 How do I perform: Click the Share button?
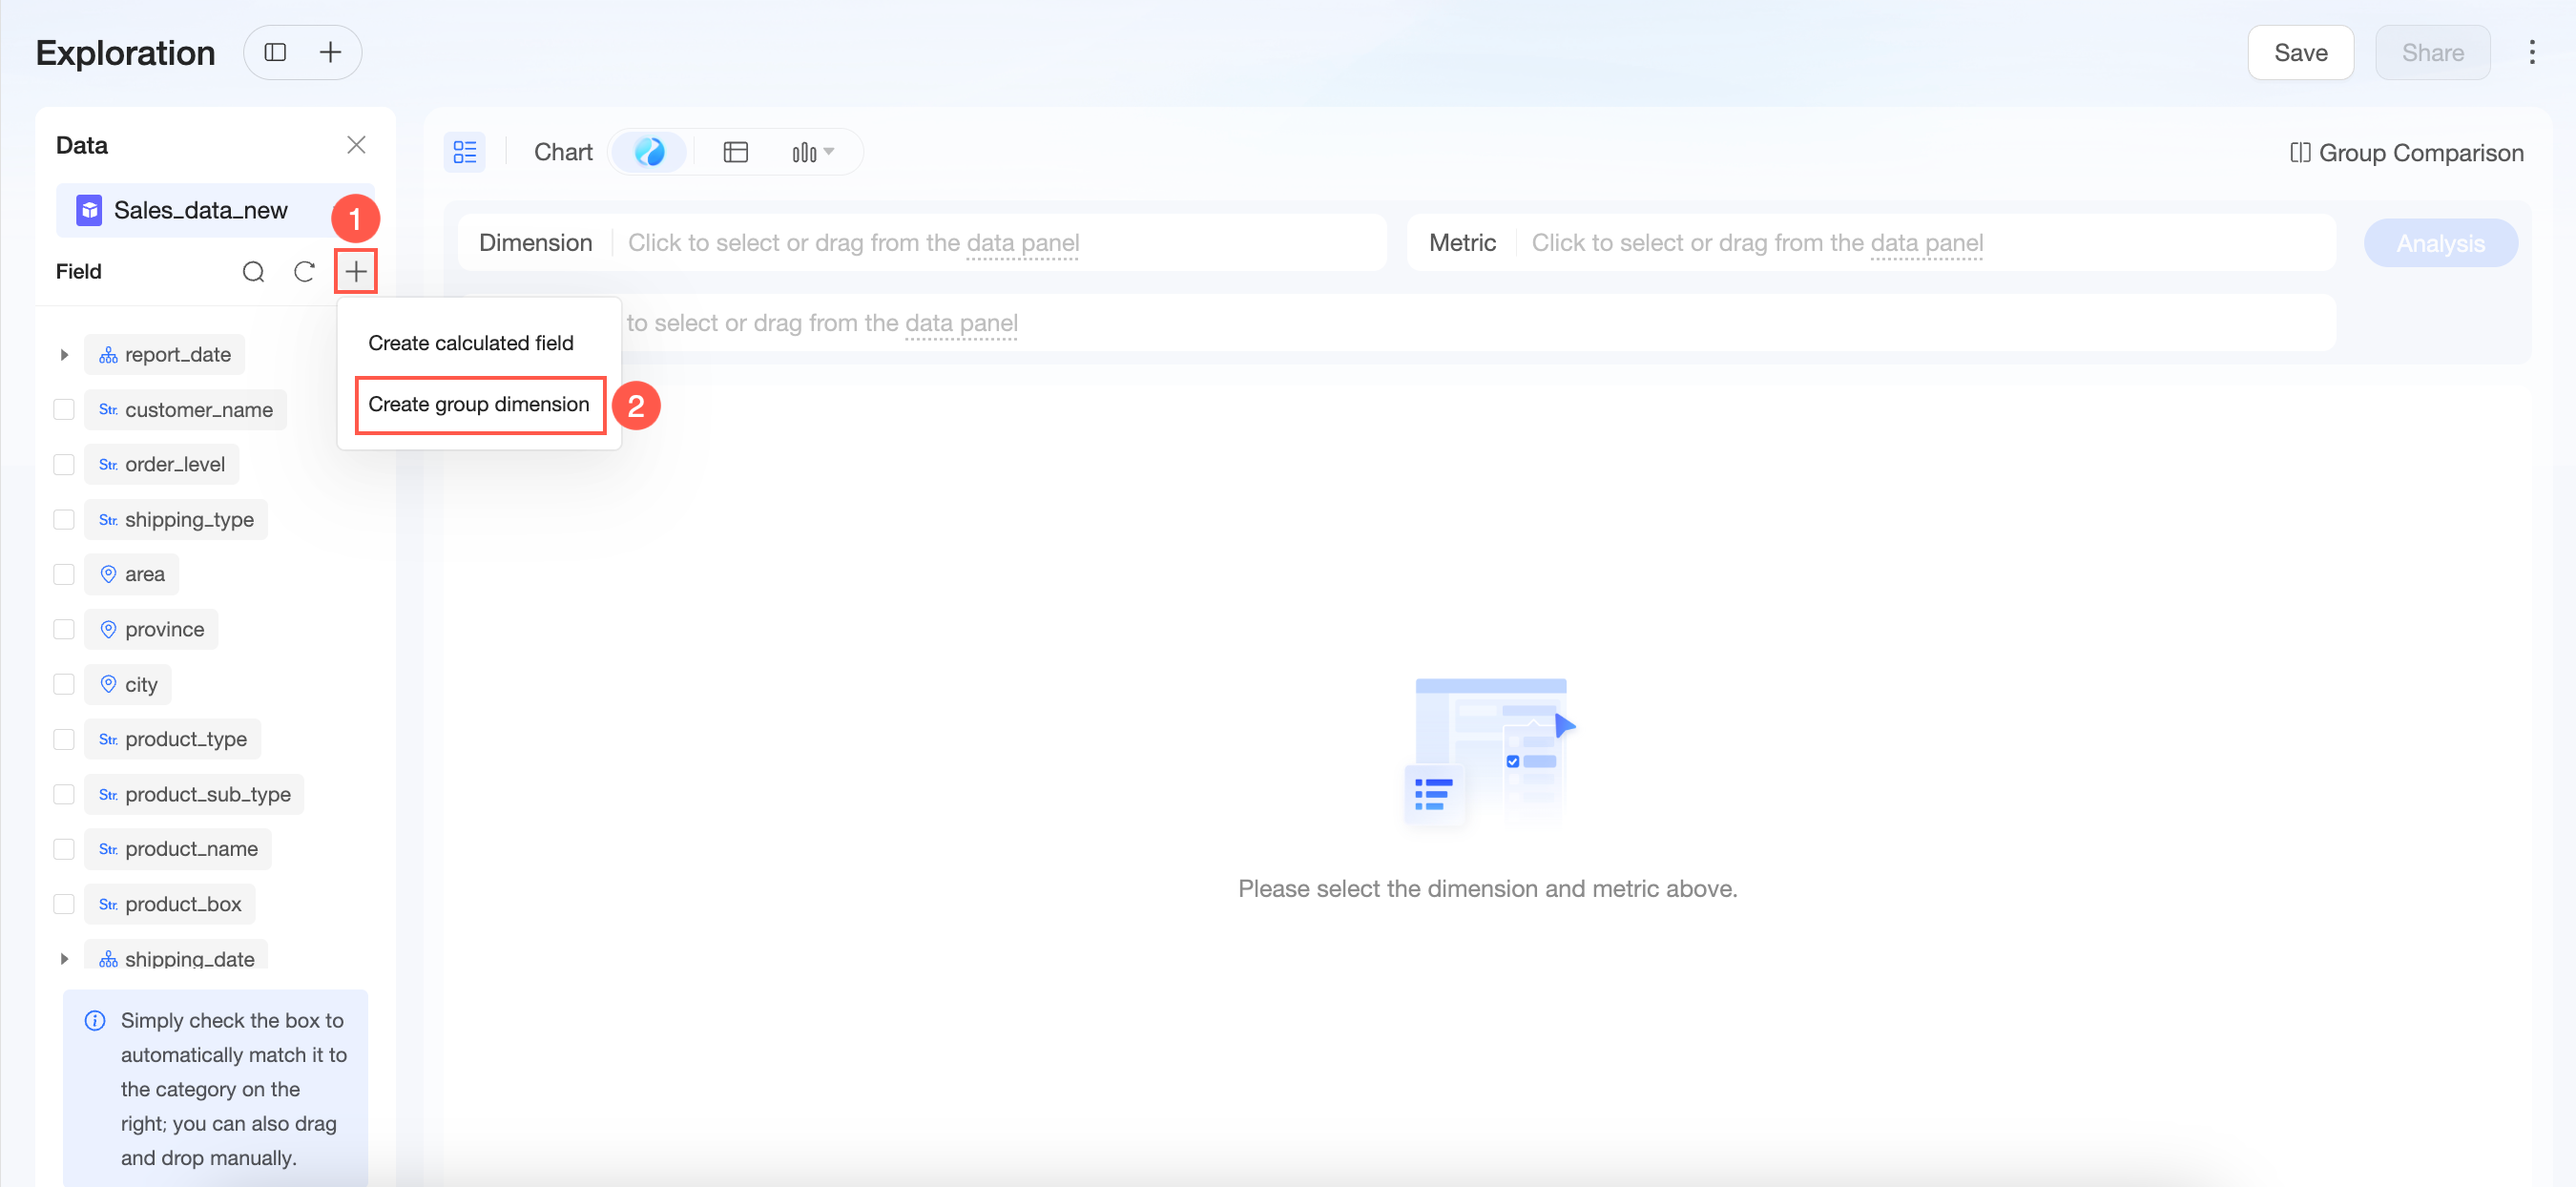coord(2432,53)
